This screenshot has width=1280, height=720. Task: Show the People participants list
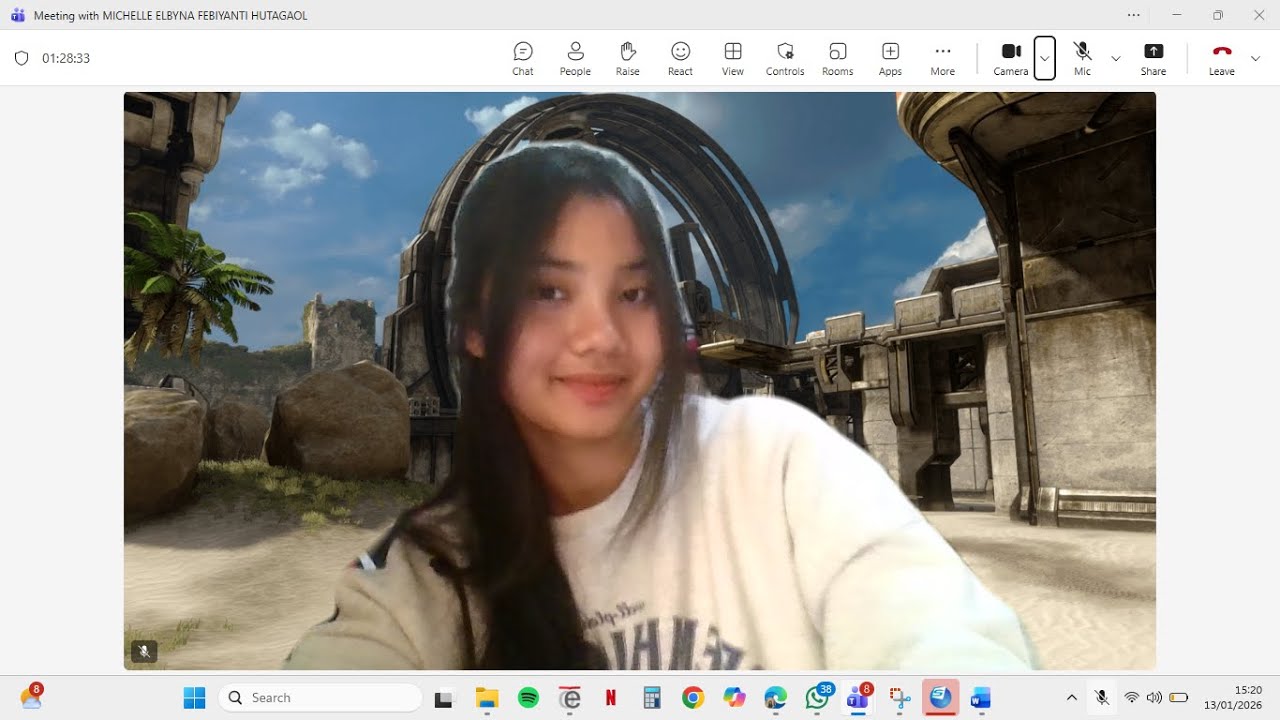[x=575, y=58]
